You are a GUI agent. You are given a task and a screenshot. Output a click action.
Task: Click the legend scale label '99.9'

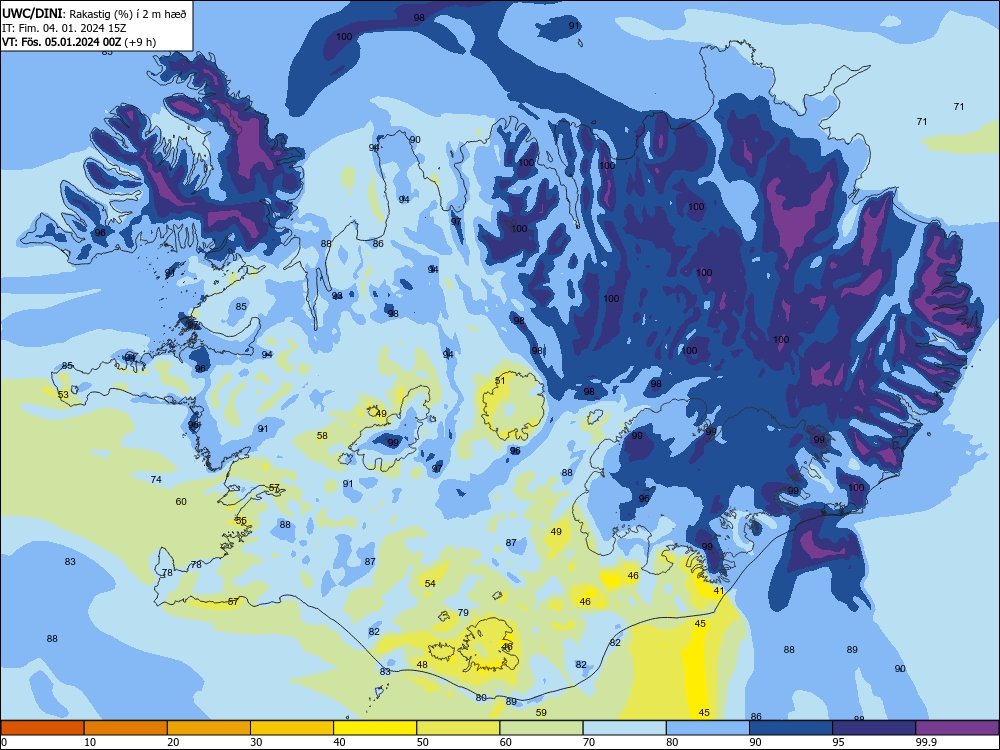coord(926,742)
